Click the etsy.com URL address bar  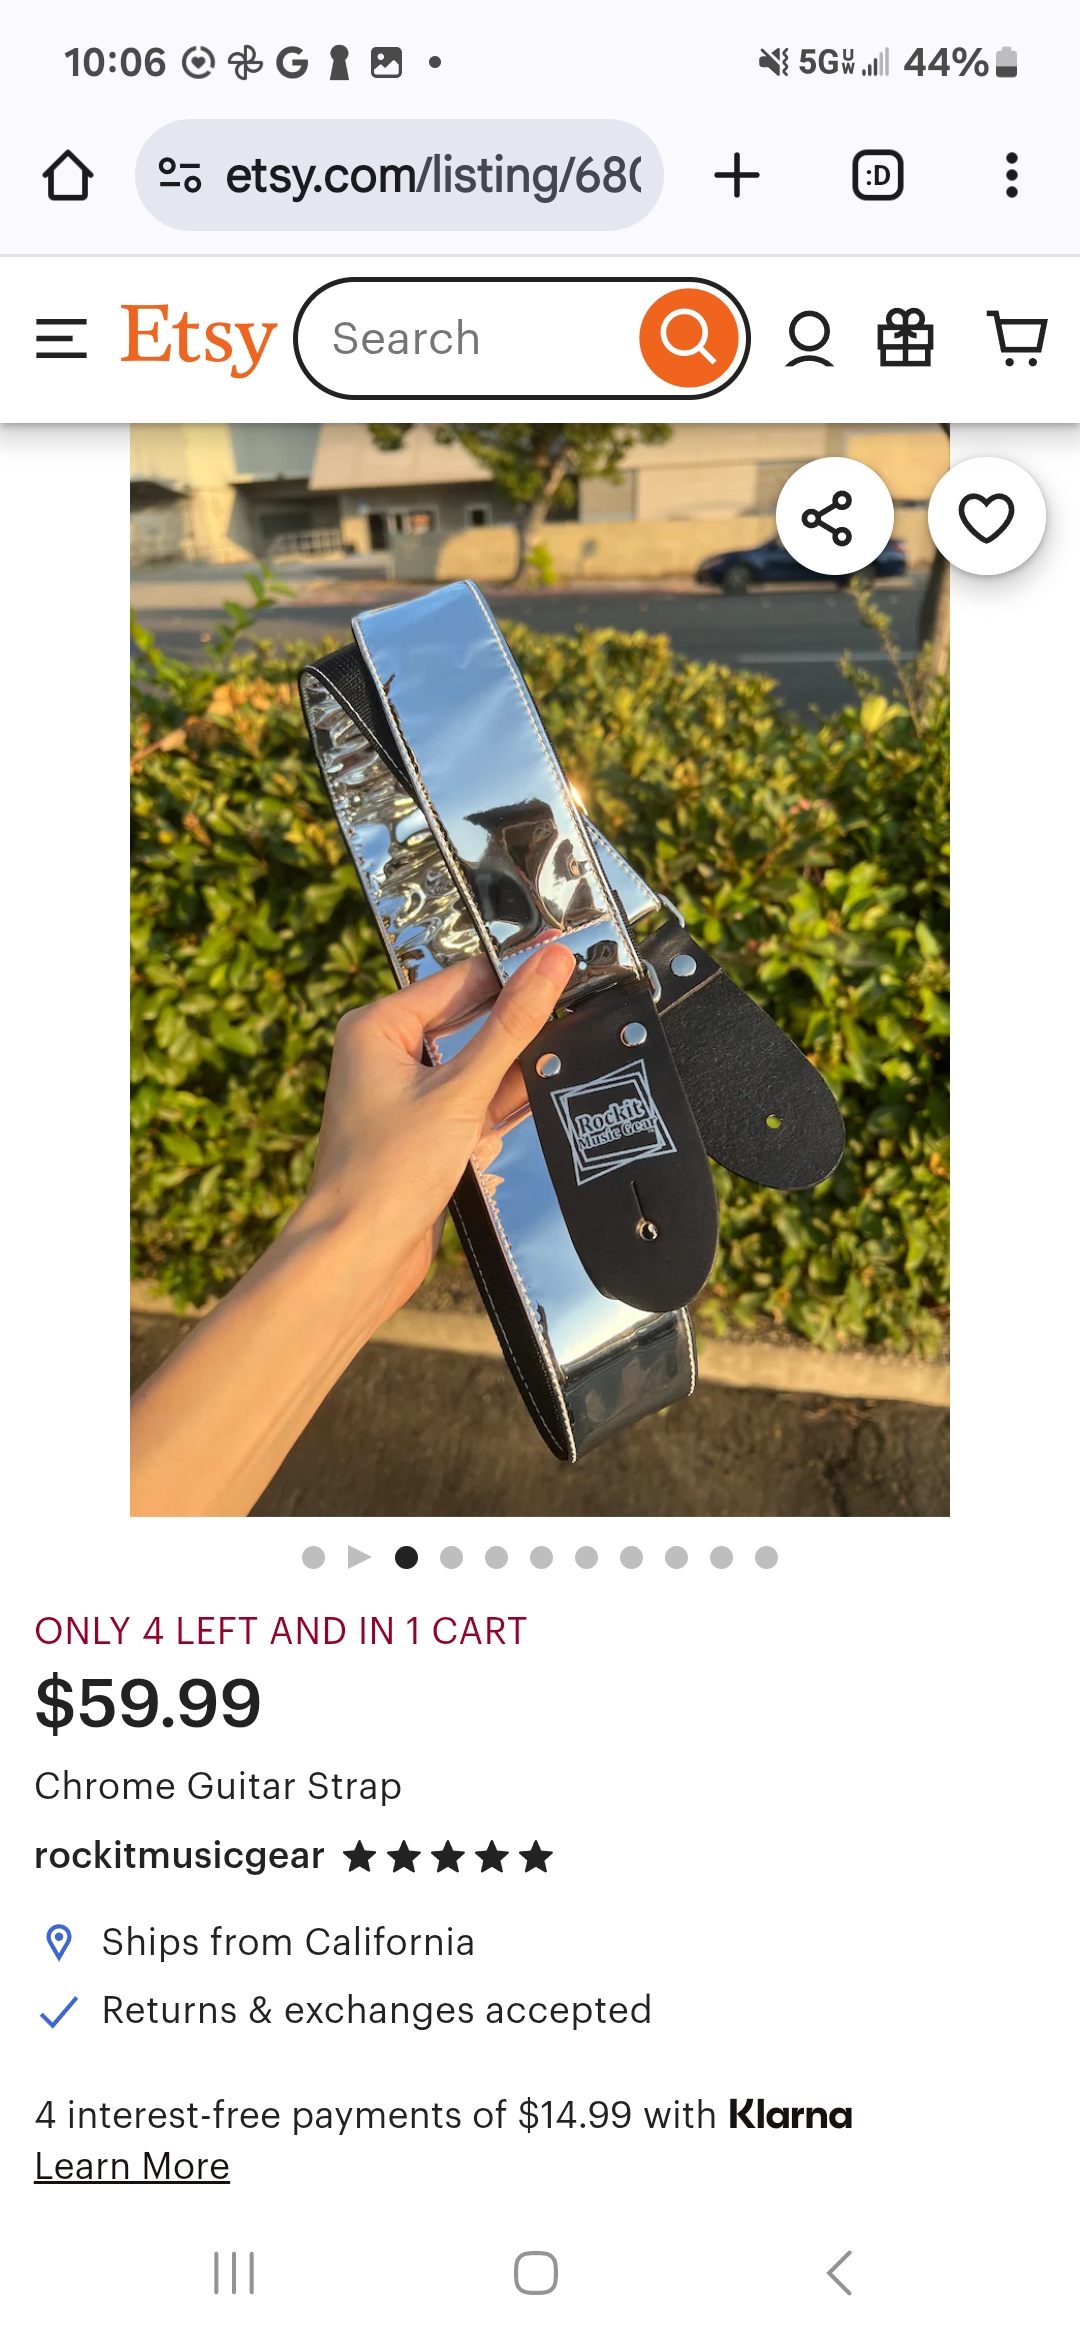click(x=399, y=175)
